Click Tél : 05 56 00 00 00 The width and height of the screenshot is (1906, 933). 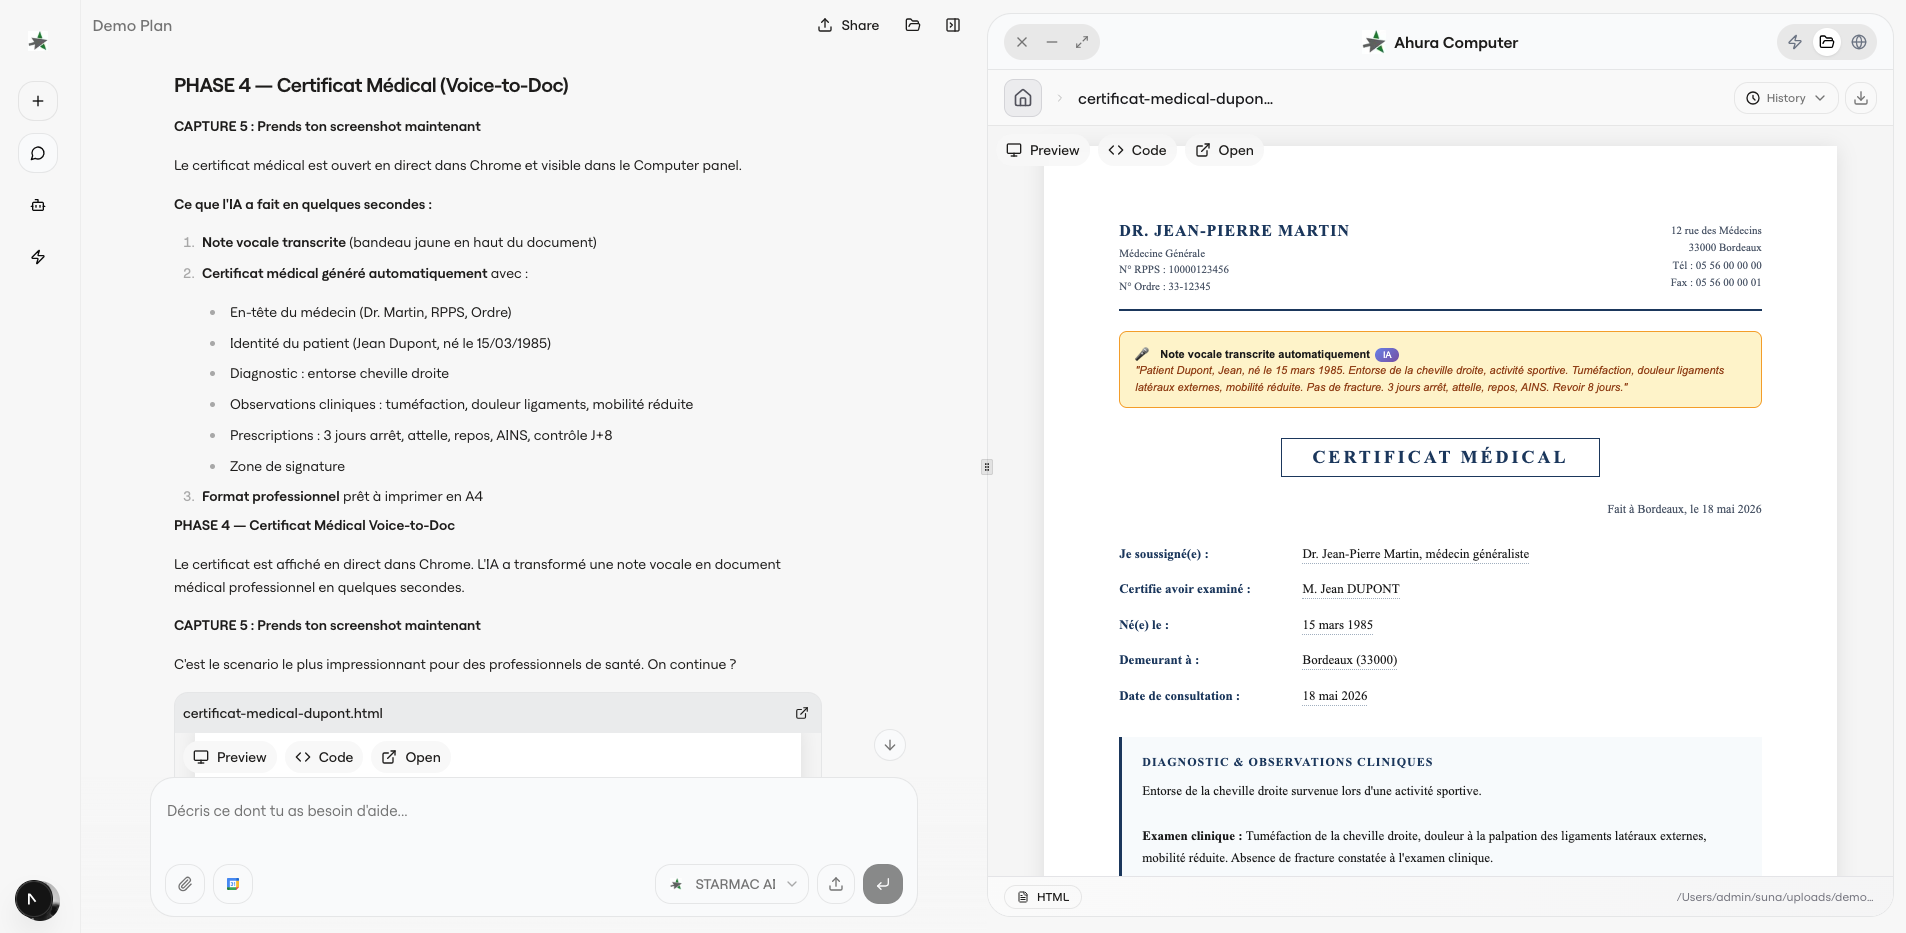click(x=1717, y=266)
